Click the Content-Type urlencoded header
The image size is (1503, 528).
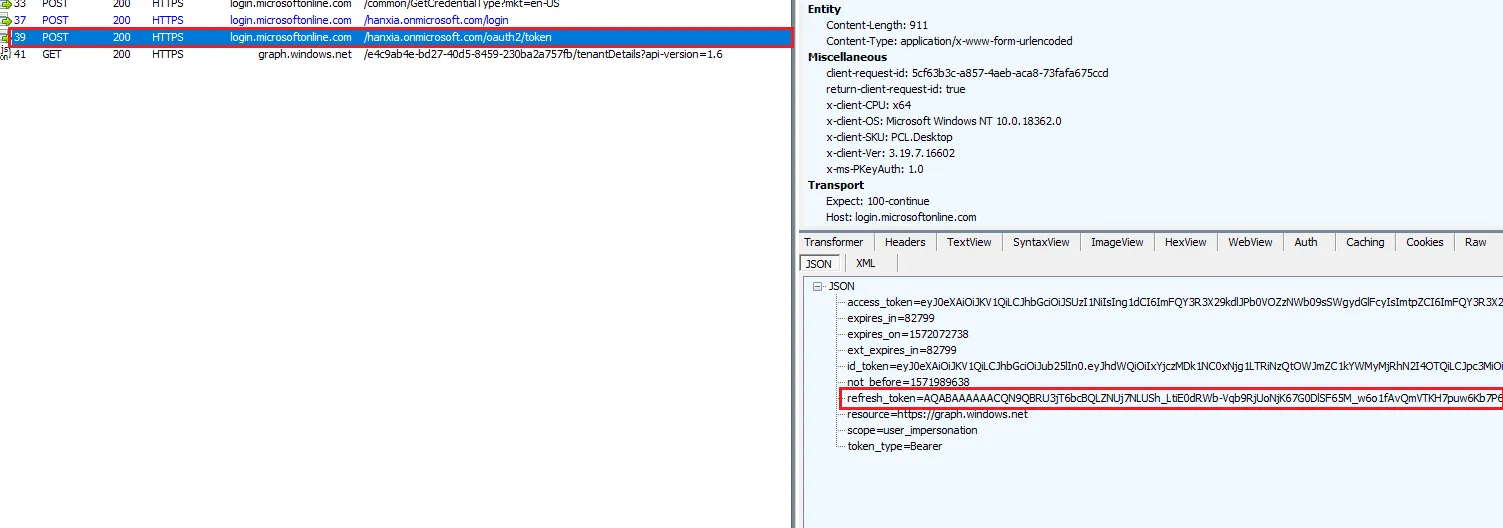[x=949, y=41]
